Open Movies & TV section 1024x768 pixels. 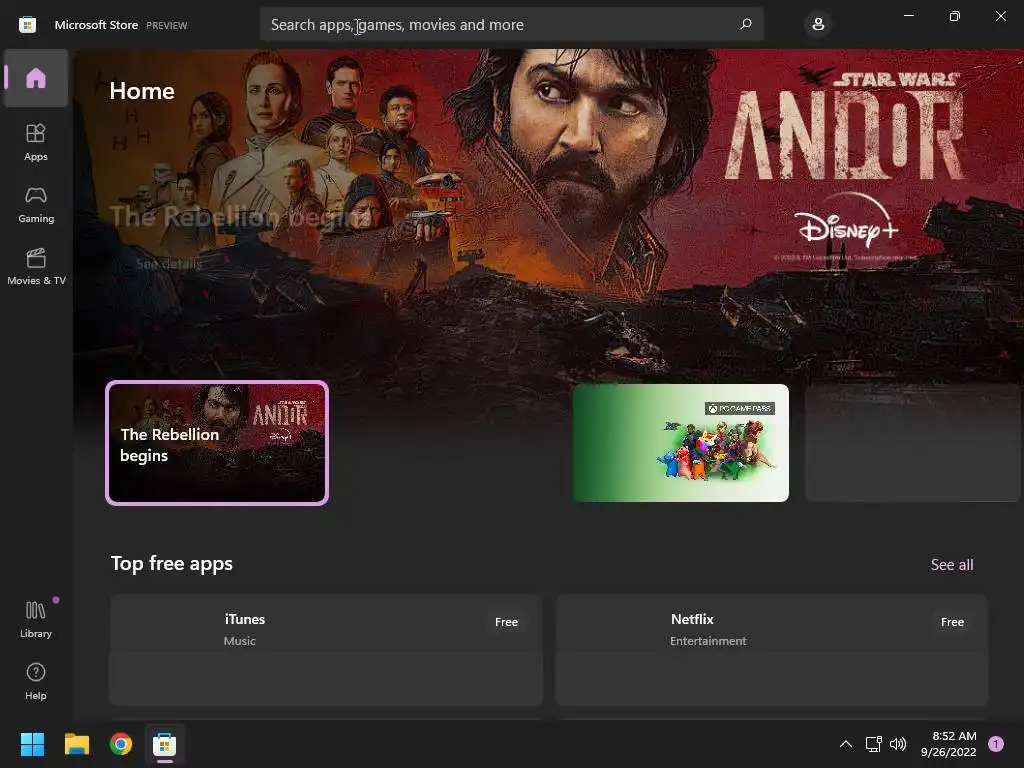click(x=36, y=266)
